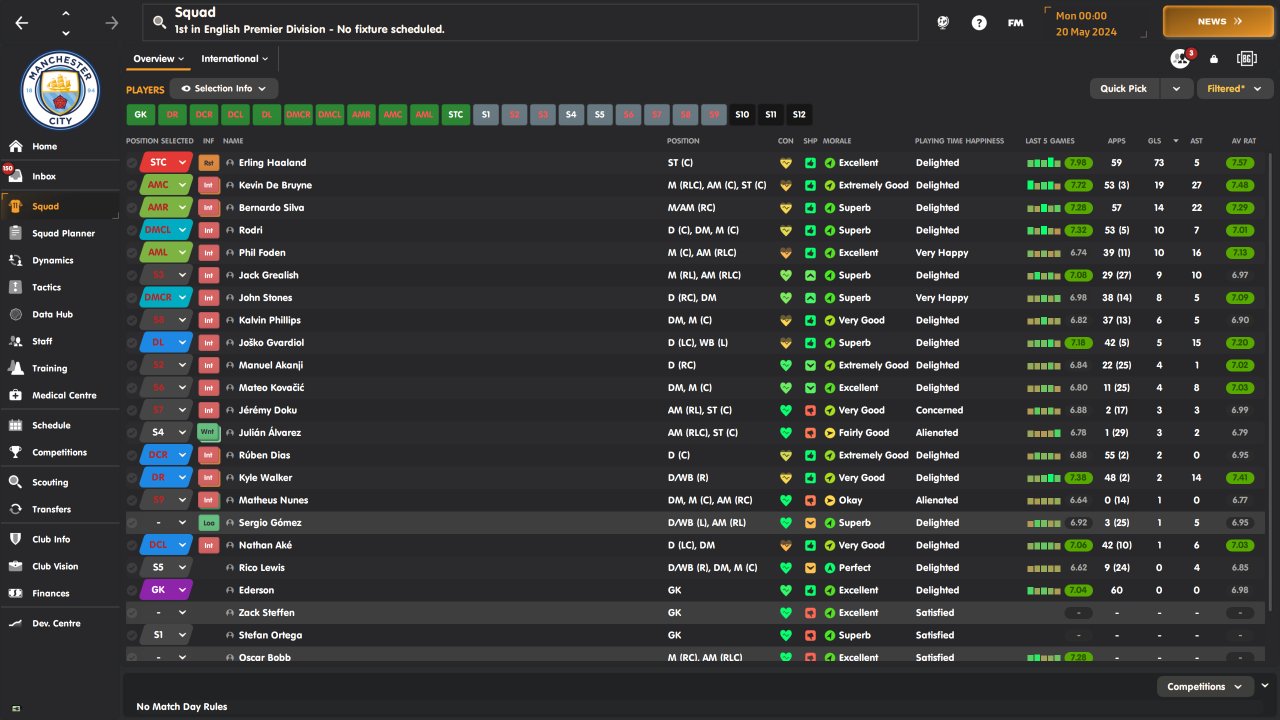
Task: Click the BG background toggle icon
Action: point(1246,59)
